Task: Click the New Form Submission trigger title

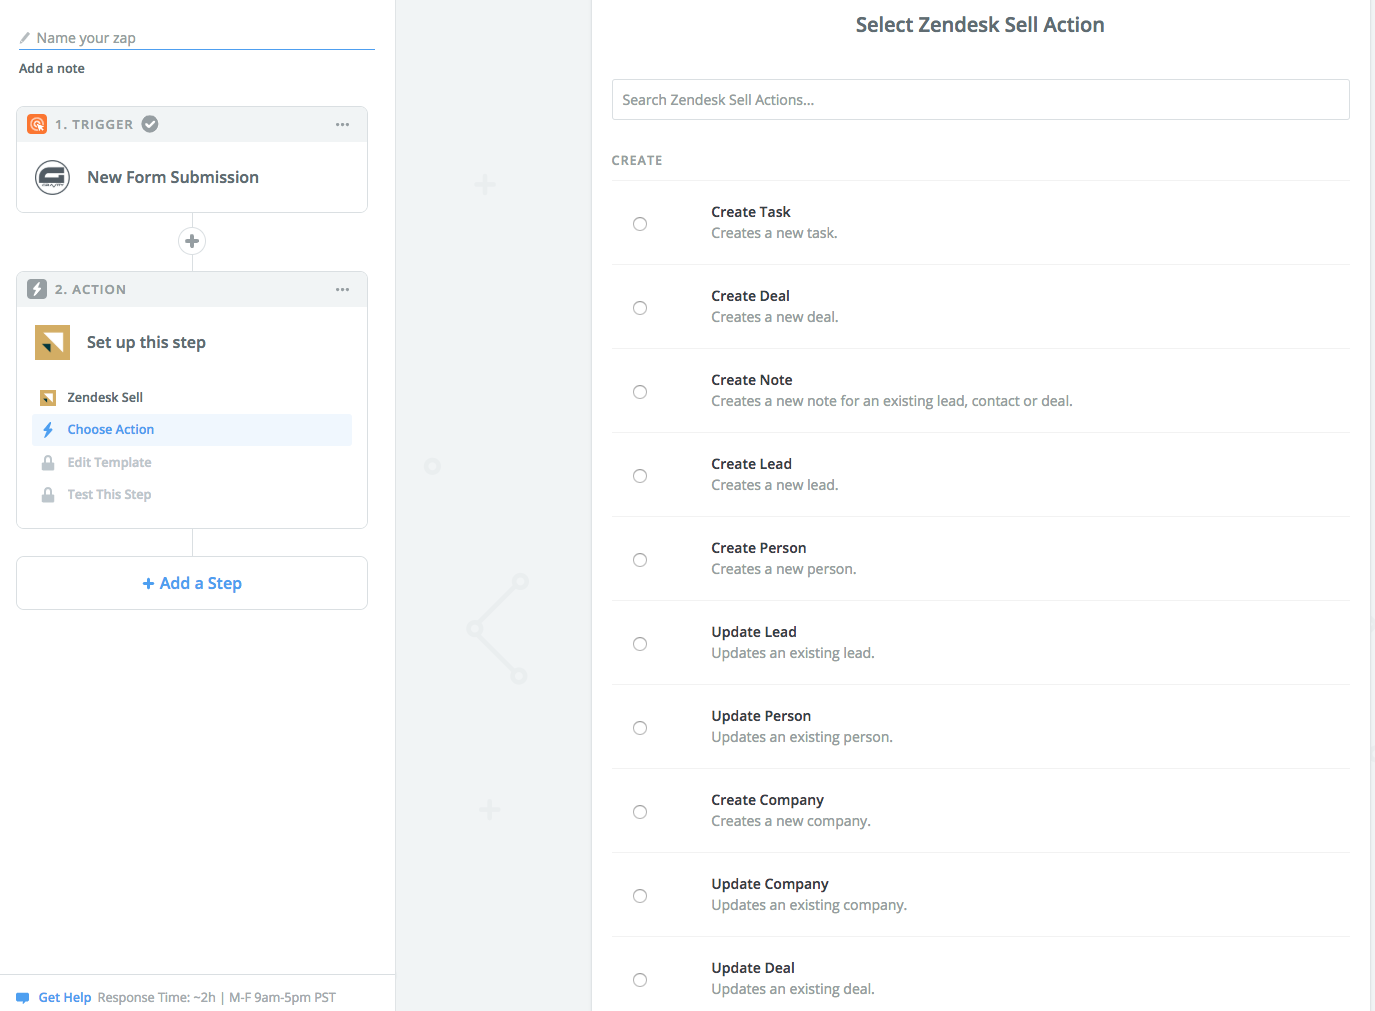Action: (173, 177)
